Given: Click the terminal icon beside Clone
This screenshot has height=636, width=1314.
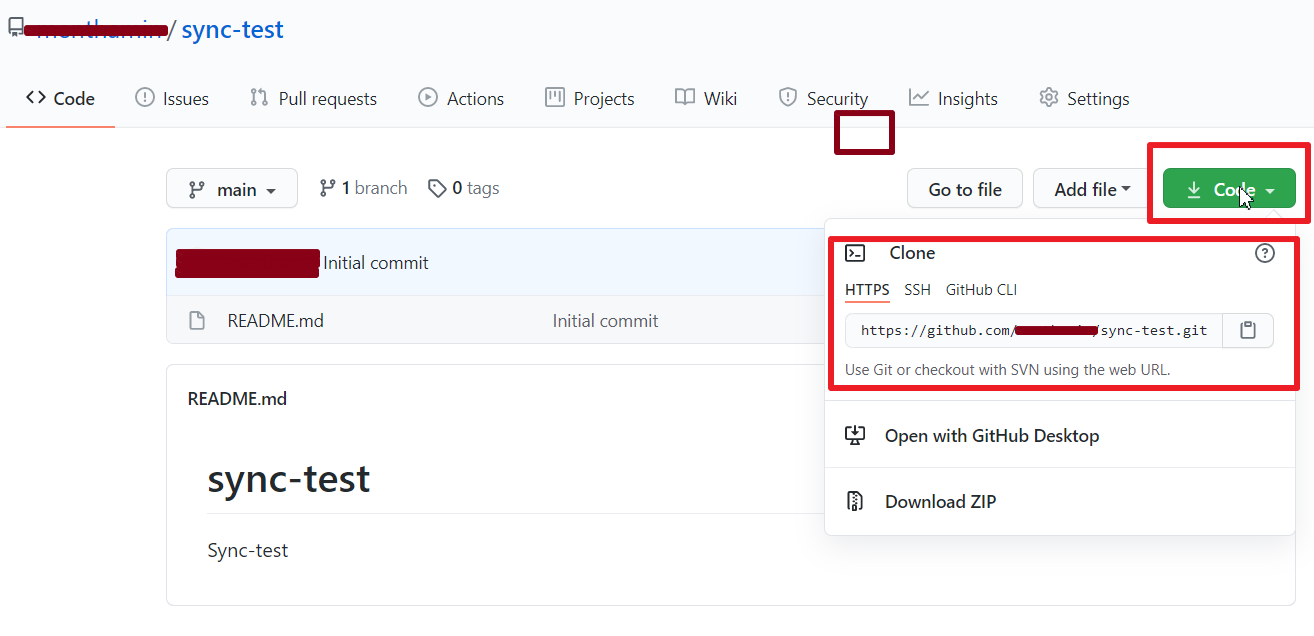Looking at the screenshot, I should tap(855, 253).
